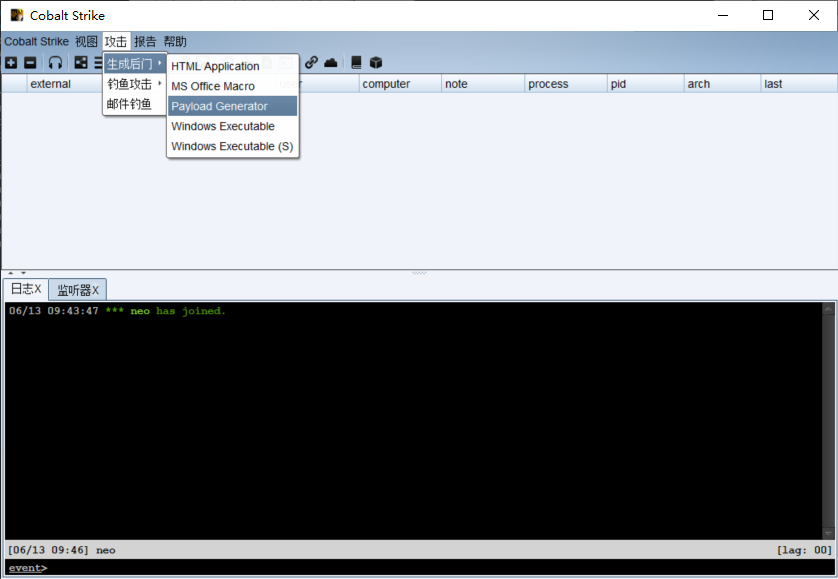Close the 日志 tab with its X
Image resolution: width=838 pixels, height=579 pixels.
37,289
